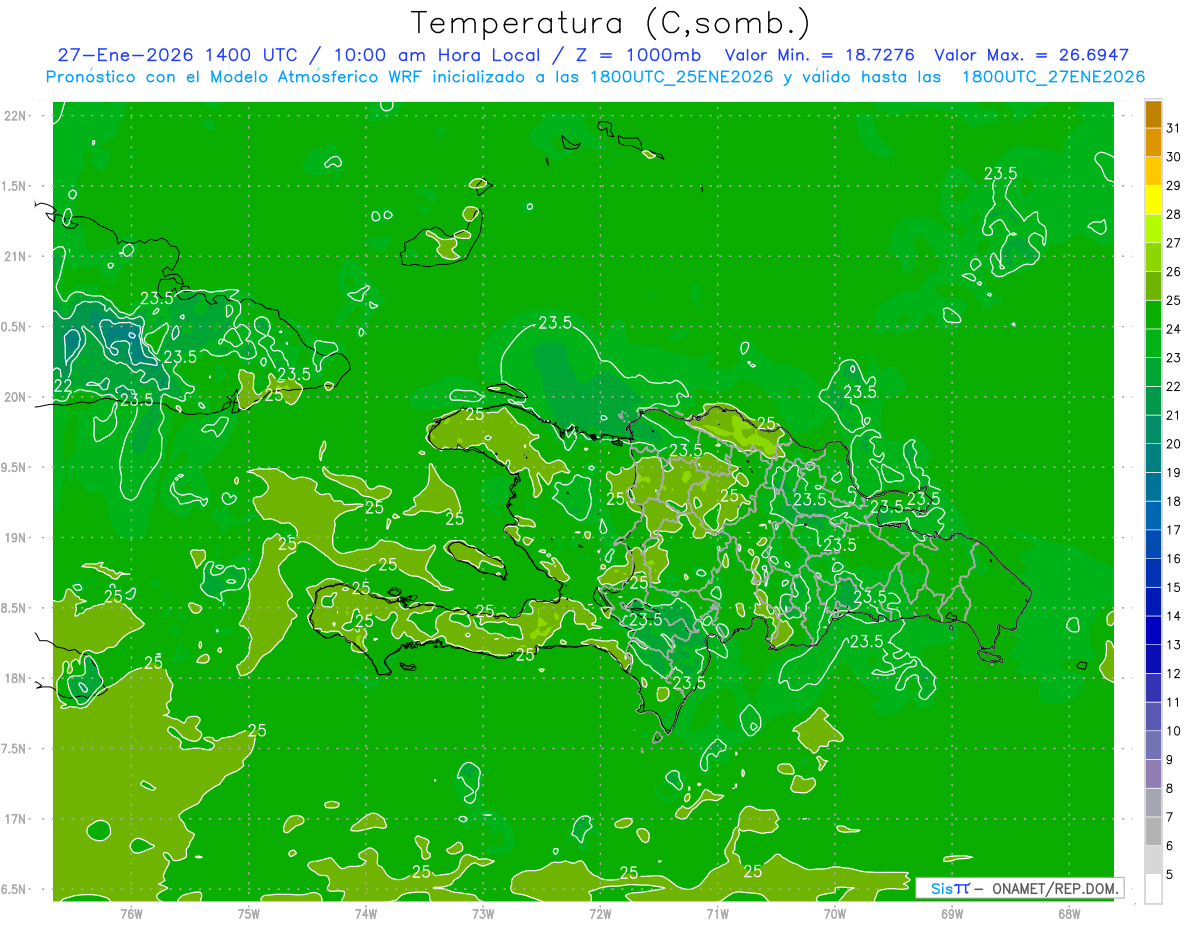
Task: Click the longitude axis label '70W'
Action: (x=835, y=913)
